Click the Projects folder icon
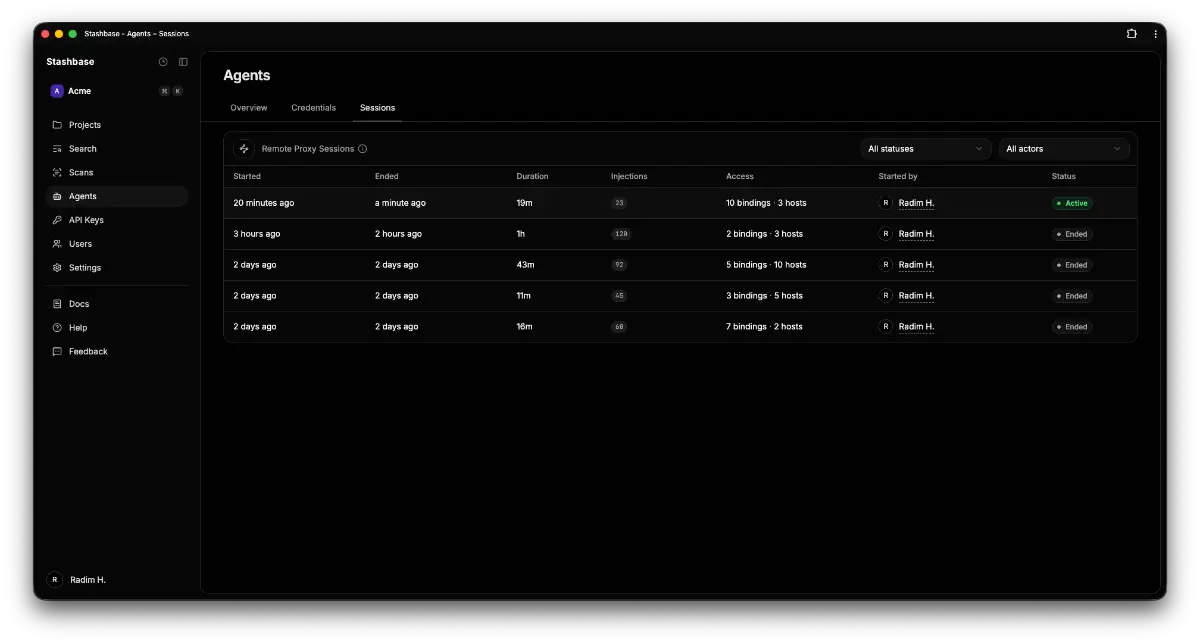 (57, 125)
